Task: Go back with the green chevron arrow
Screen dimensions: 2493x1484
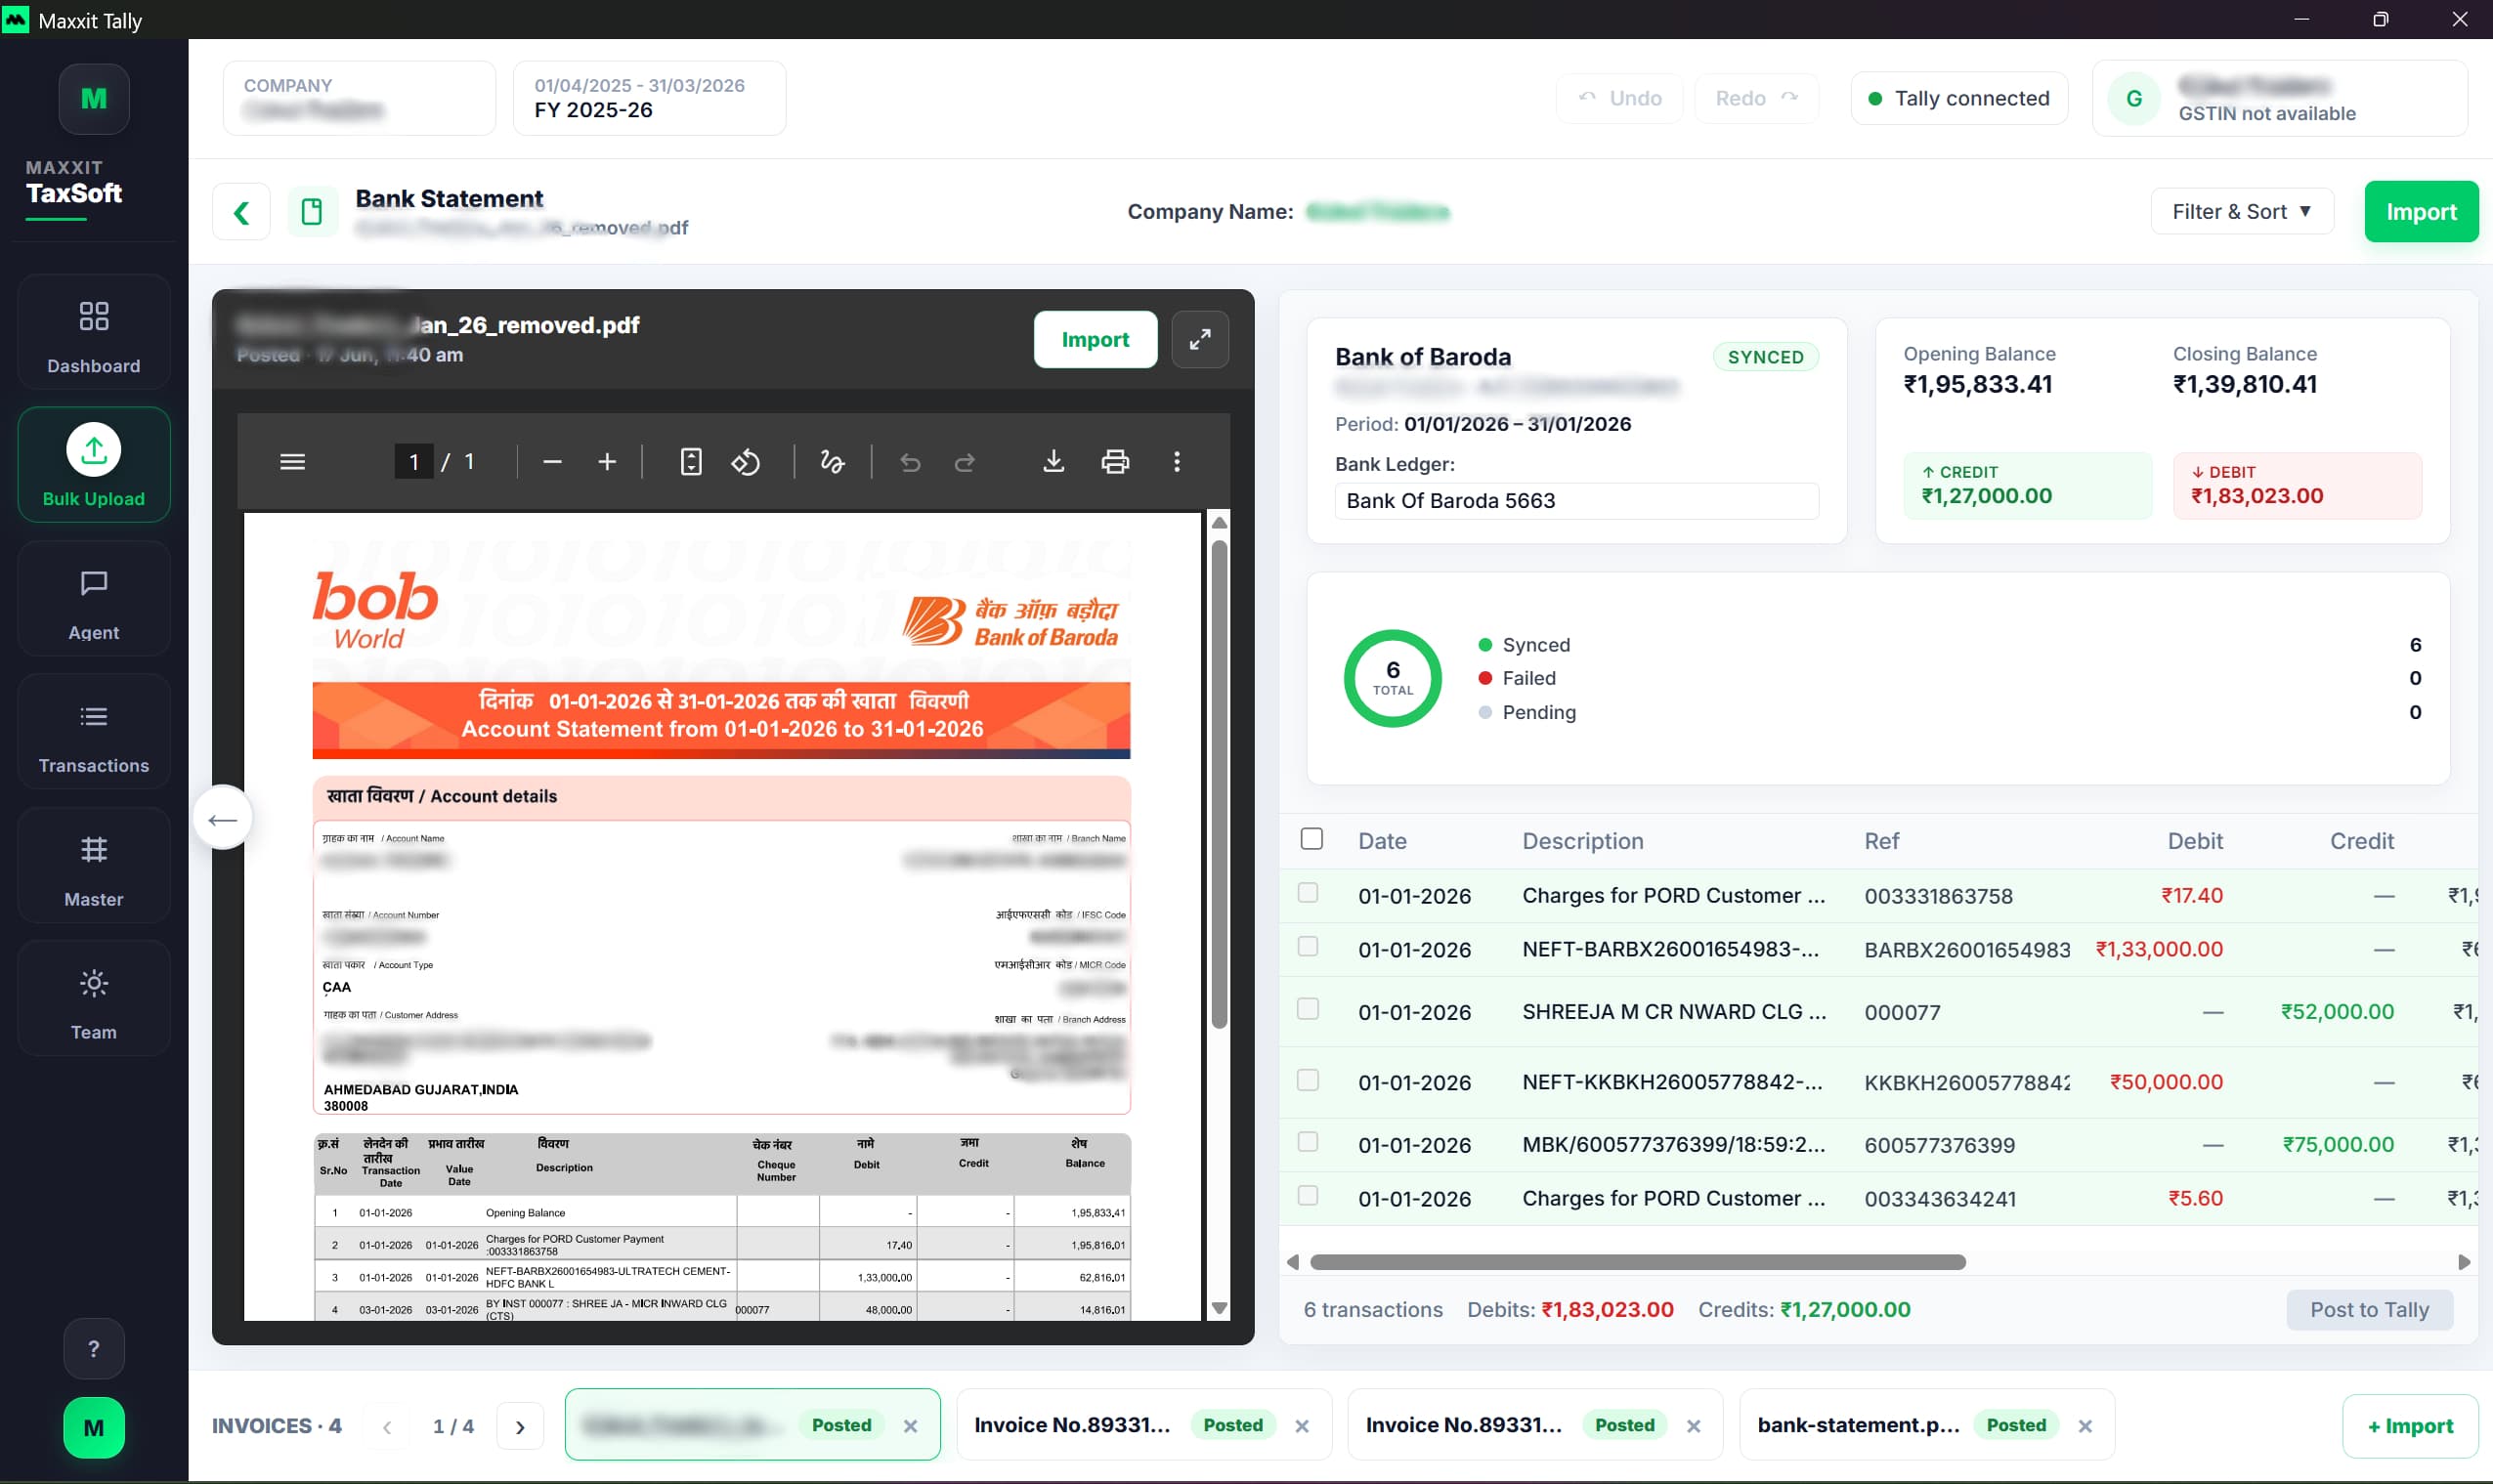Action: 241,212
